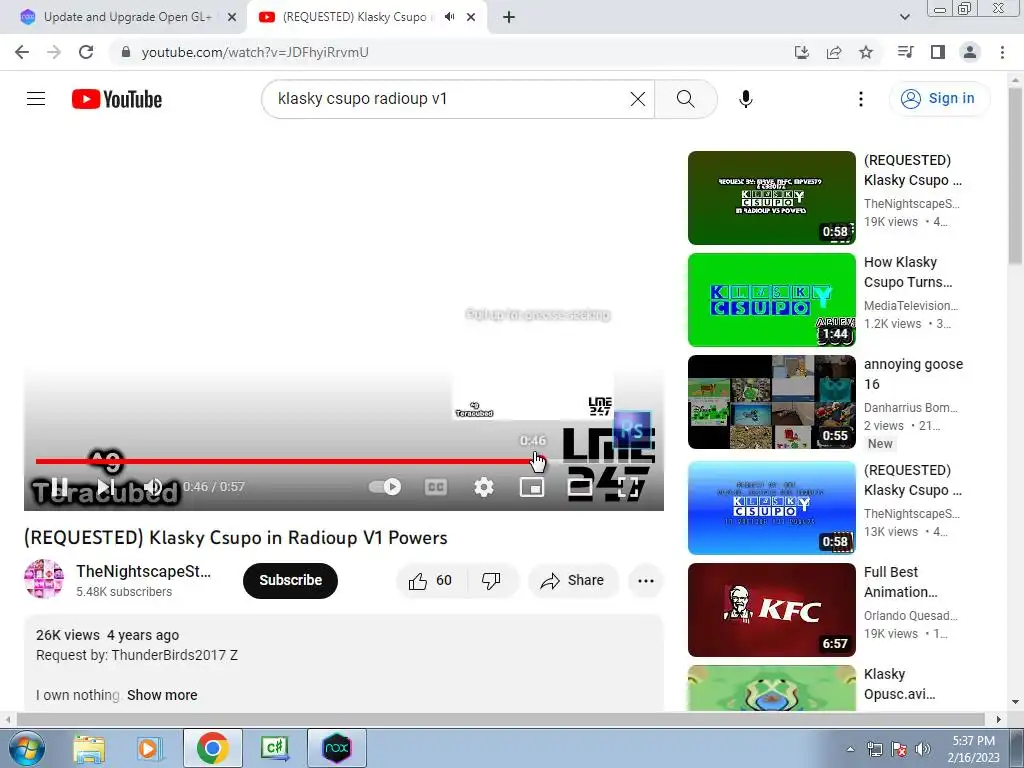Subscribe to the channel
Image resolution: width=1024 pixels, height=768 pixels.
(291, 580)
